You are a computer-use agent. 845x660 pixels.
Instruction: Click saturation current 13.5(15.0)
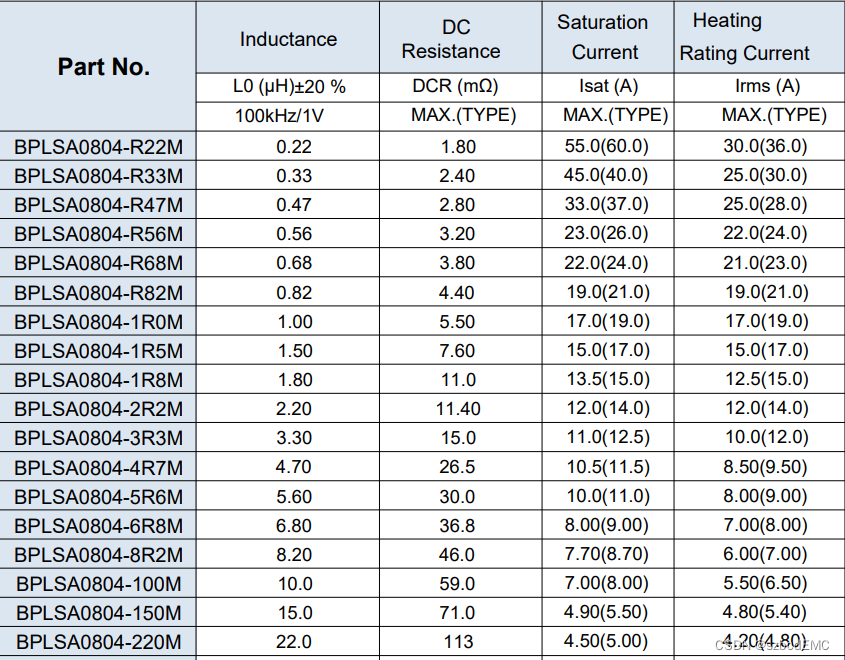pyautogui.click(x=608, y=379)
